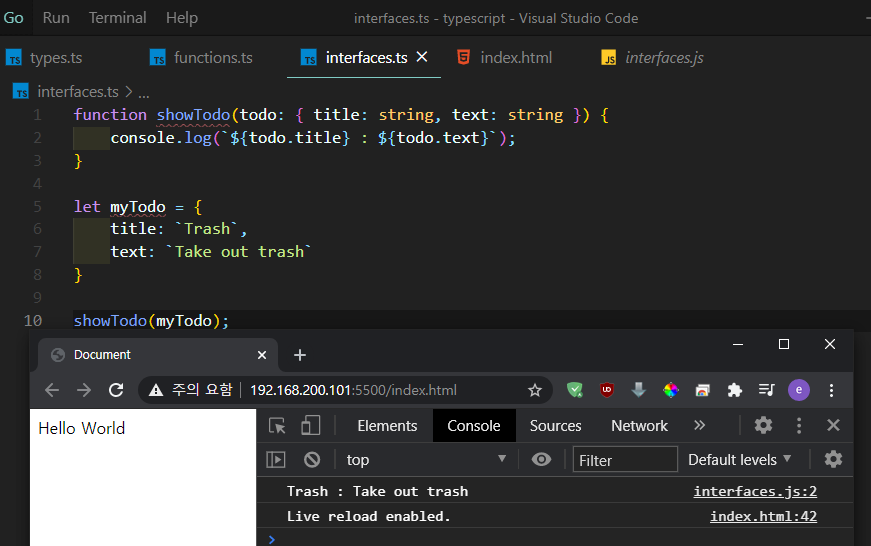This screenshot has width=871, height=546.
Task: Open DevTools customize three-dot menu
Action: [799, 425]
